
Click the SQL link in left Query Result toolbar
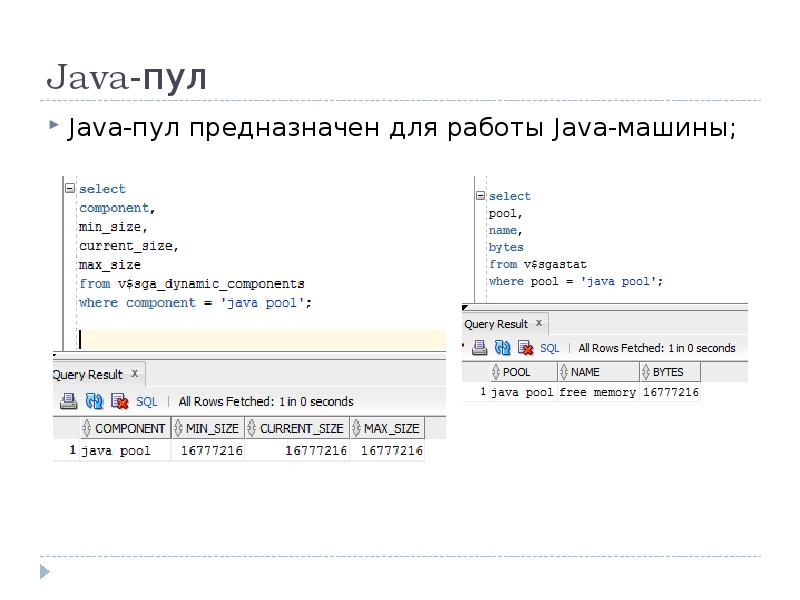[146, 401]
